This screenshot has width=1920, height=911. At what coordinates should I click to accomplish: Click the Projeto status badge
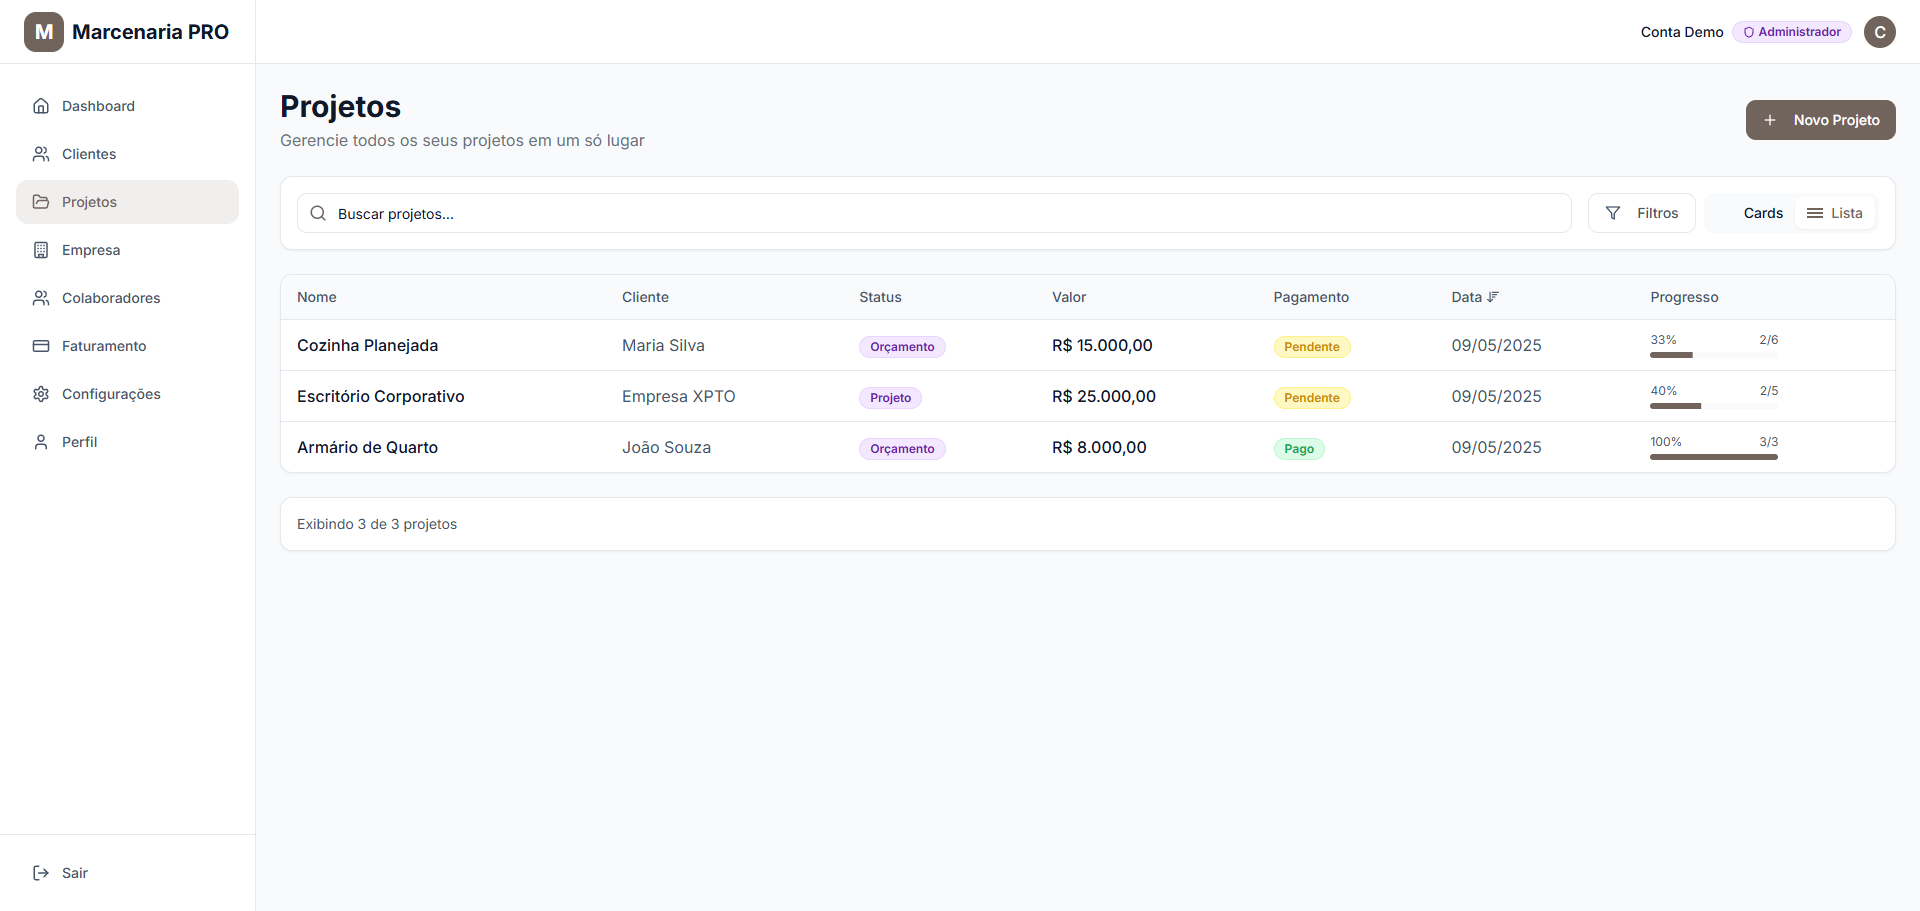pyautogui.click(x=890, y=398)
